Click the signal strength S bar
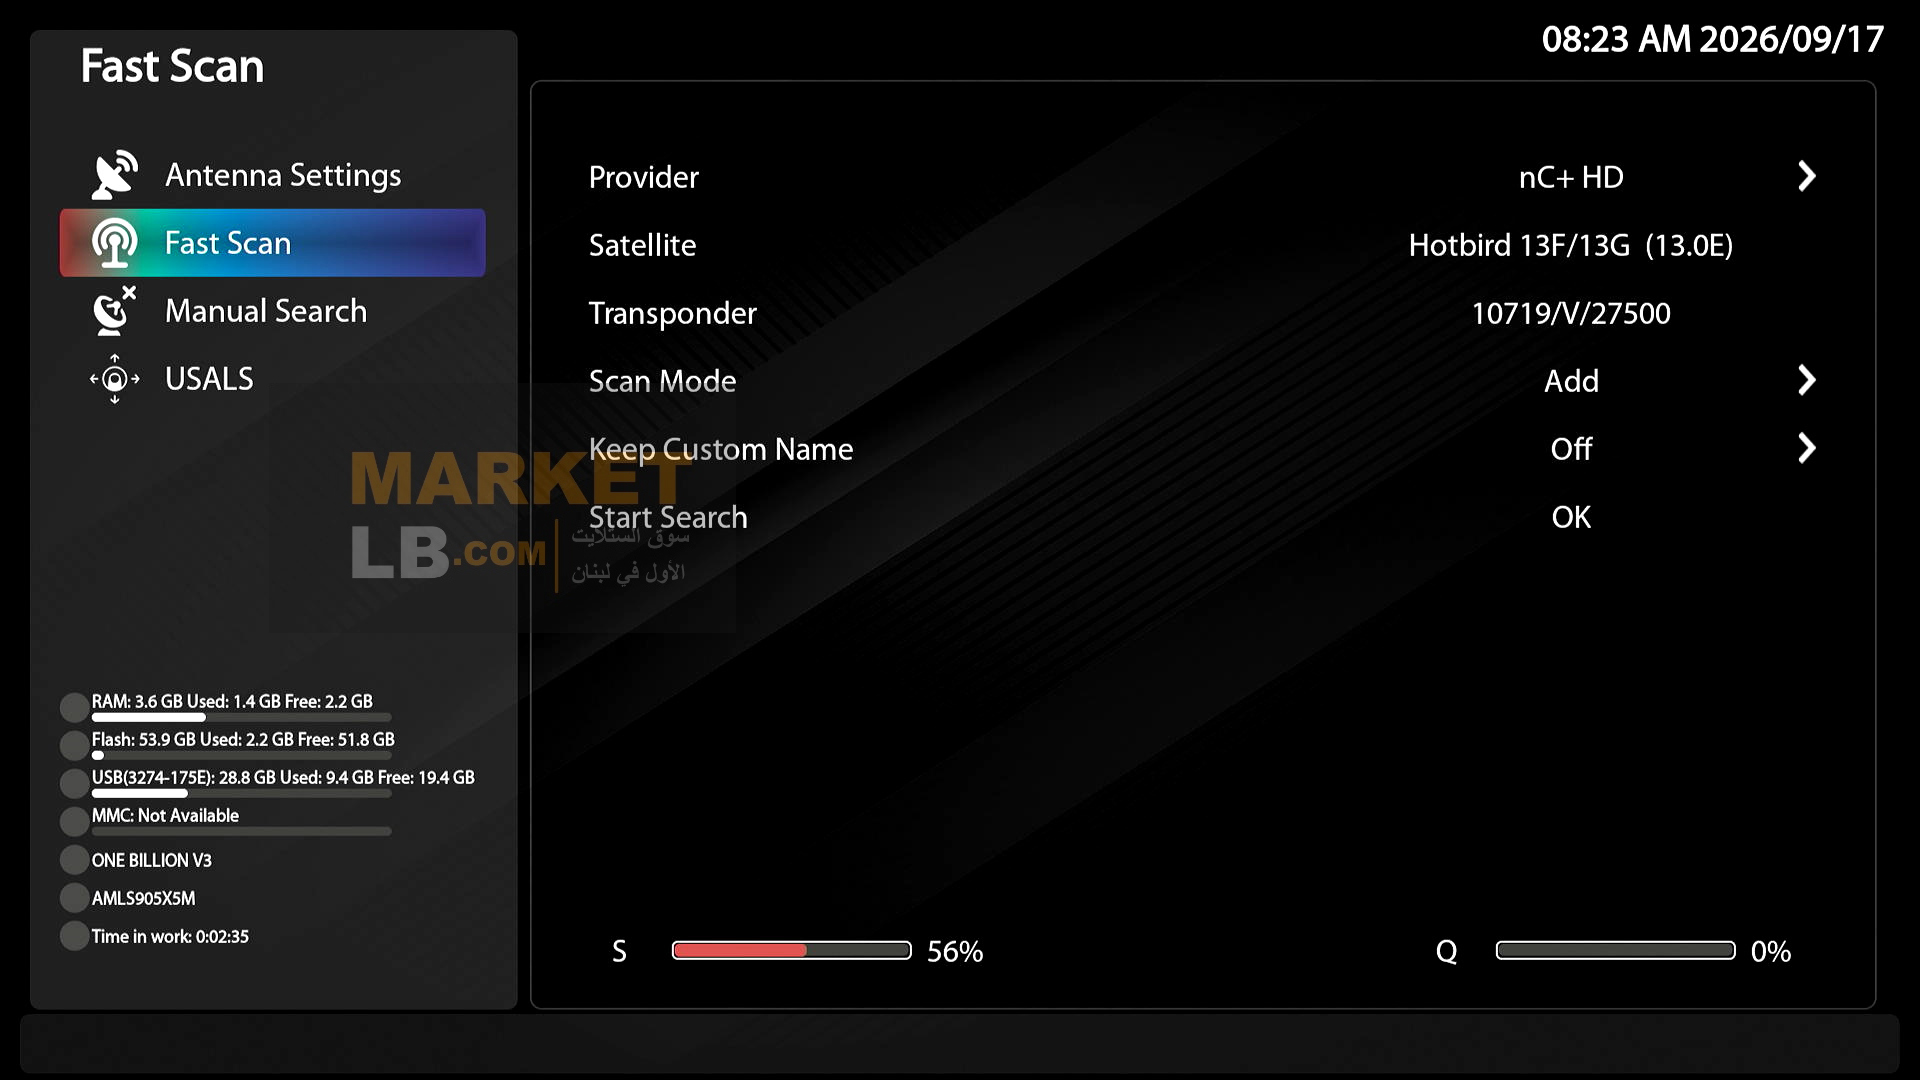Image resolution: width=1920 pixels, height=1080 pixels. click(791, 950)
